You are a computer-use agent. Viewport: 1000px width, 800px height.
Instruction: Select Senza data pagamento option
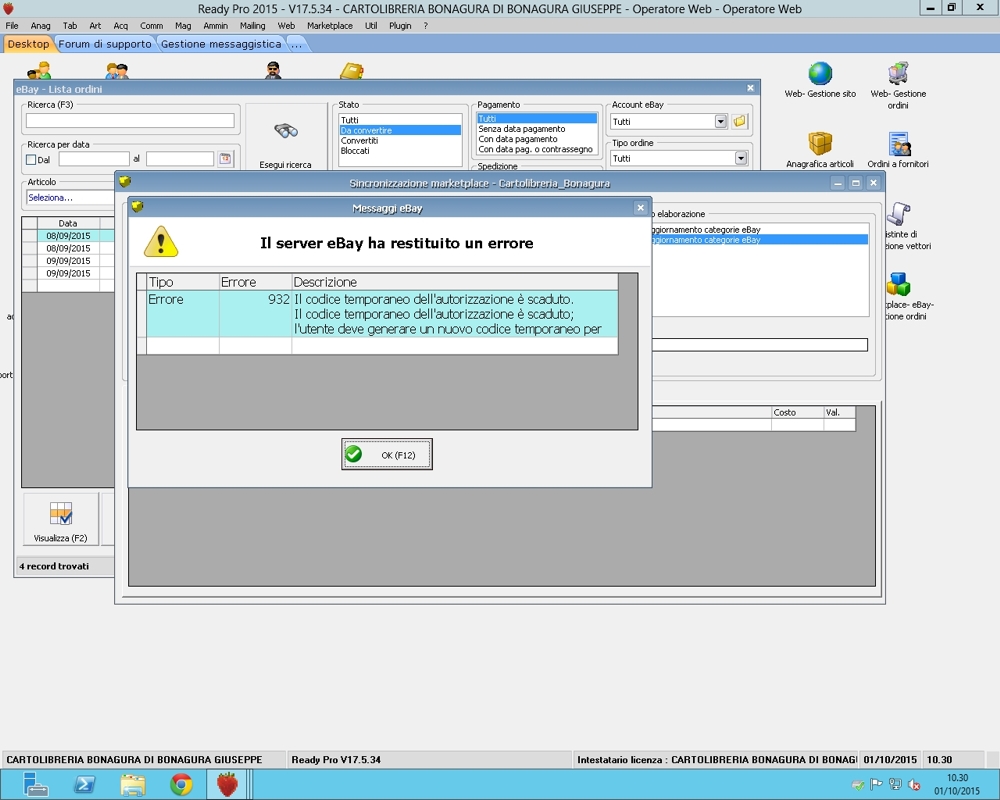pos(537,129)
